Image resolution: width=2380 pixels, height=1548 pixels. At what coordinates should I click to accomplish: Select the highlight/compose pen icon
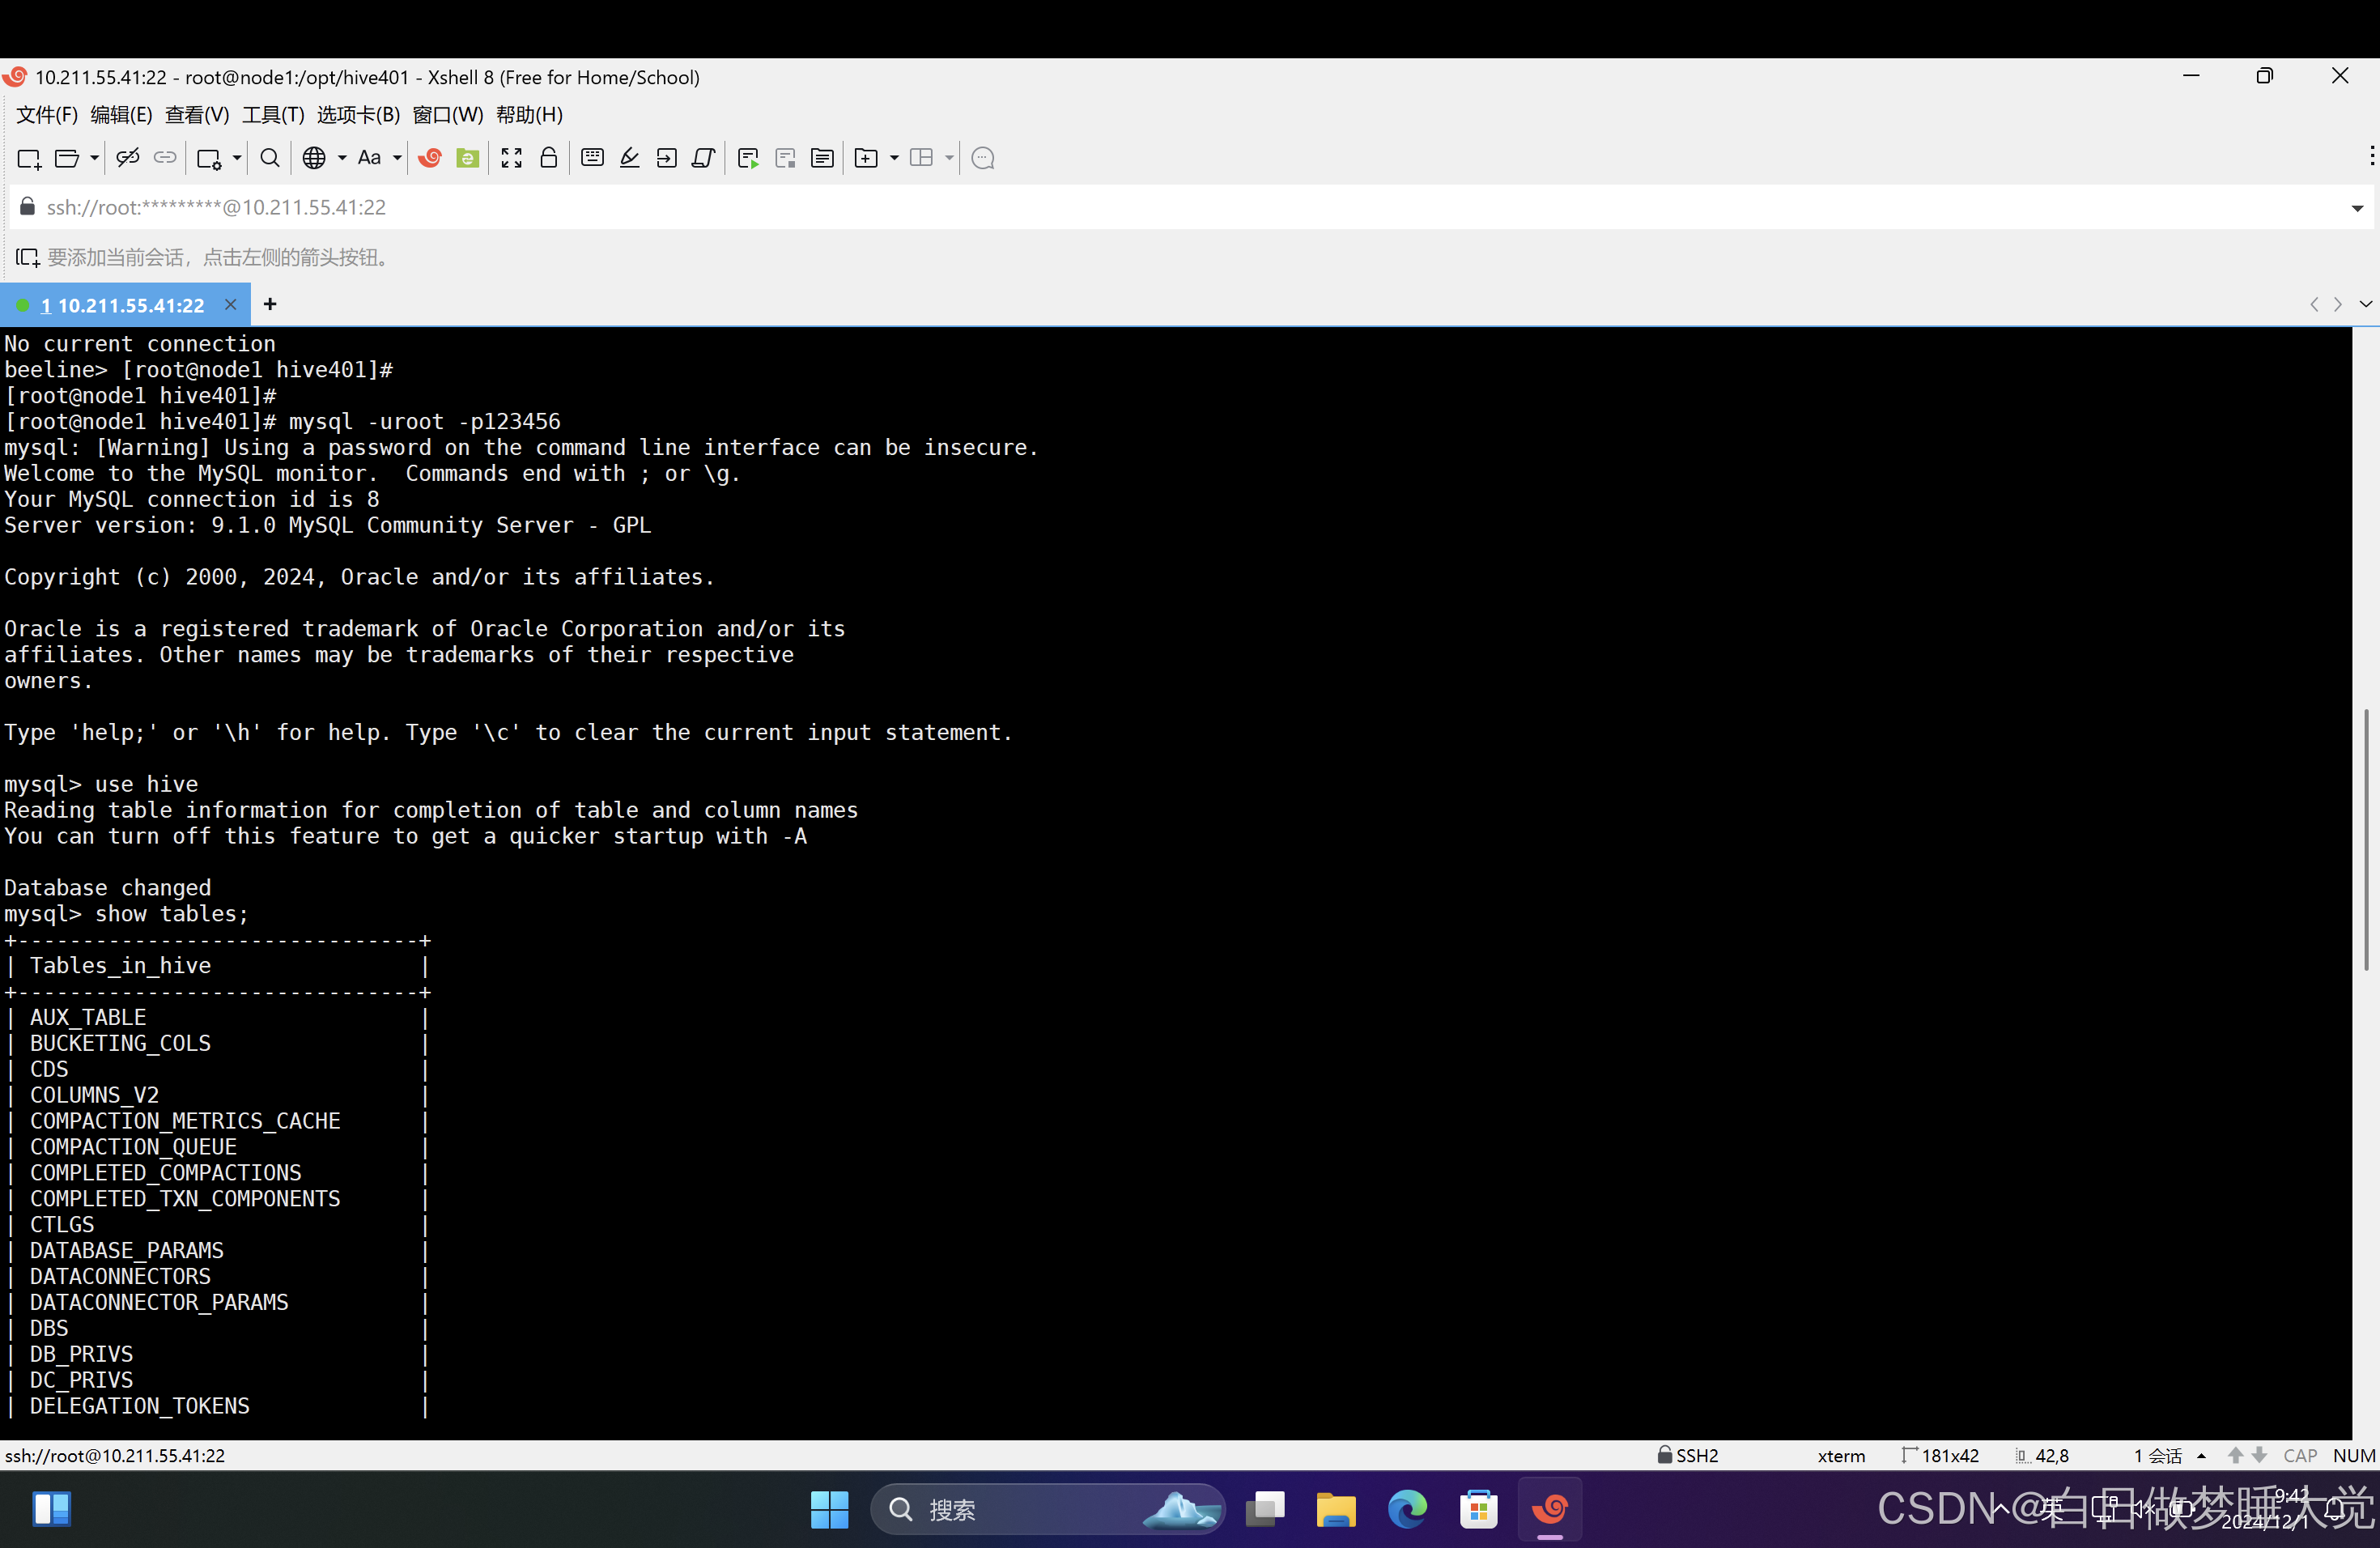629,158
